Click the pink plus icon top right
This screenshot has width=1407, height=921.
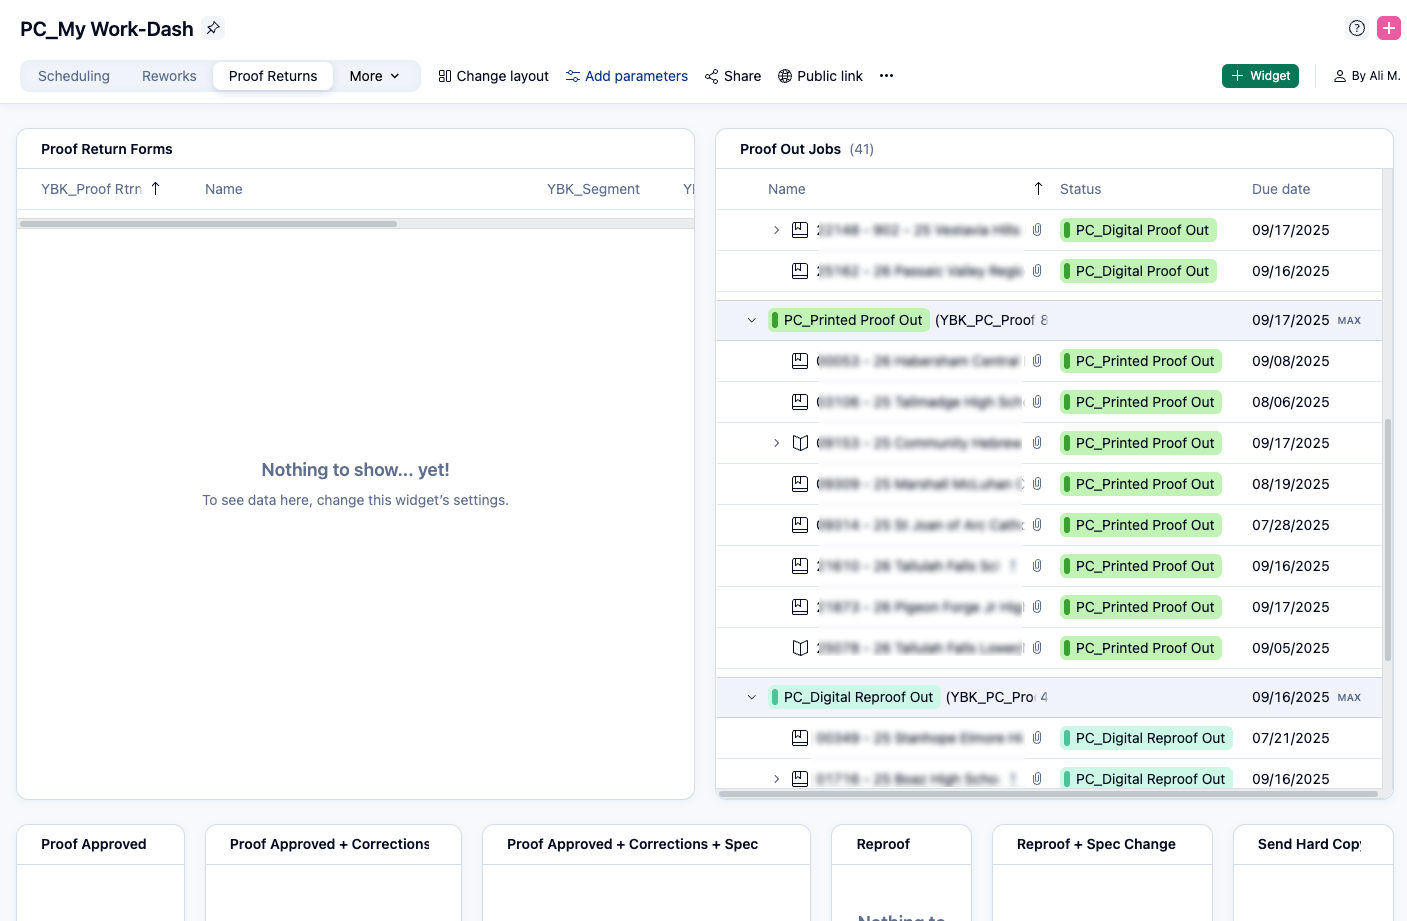pos(1389,28)
